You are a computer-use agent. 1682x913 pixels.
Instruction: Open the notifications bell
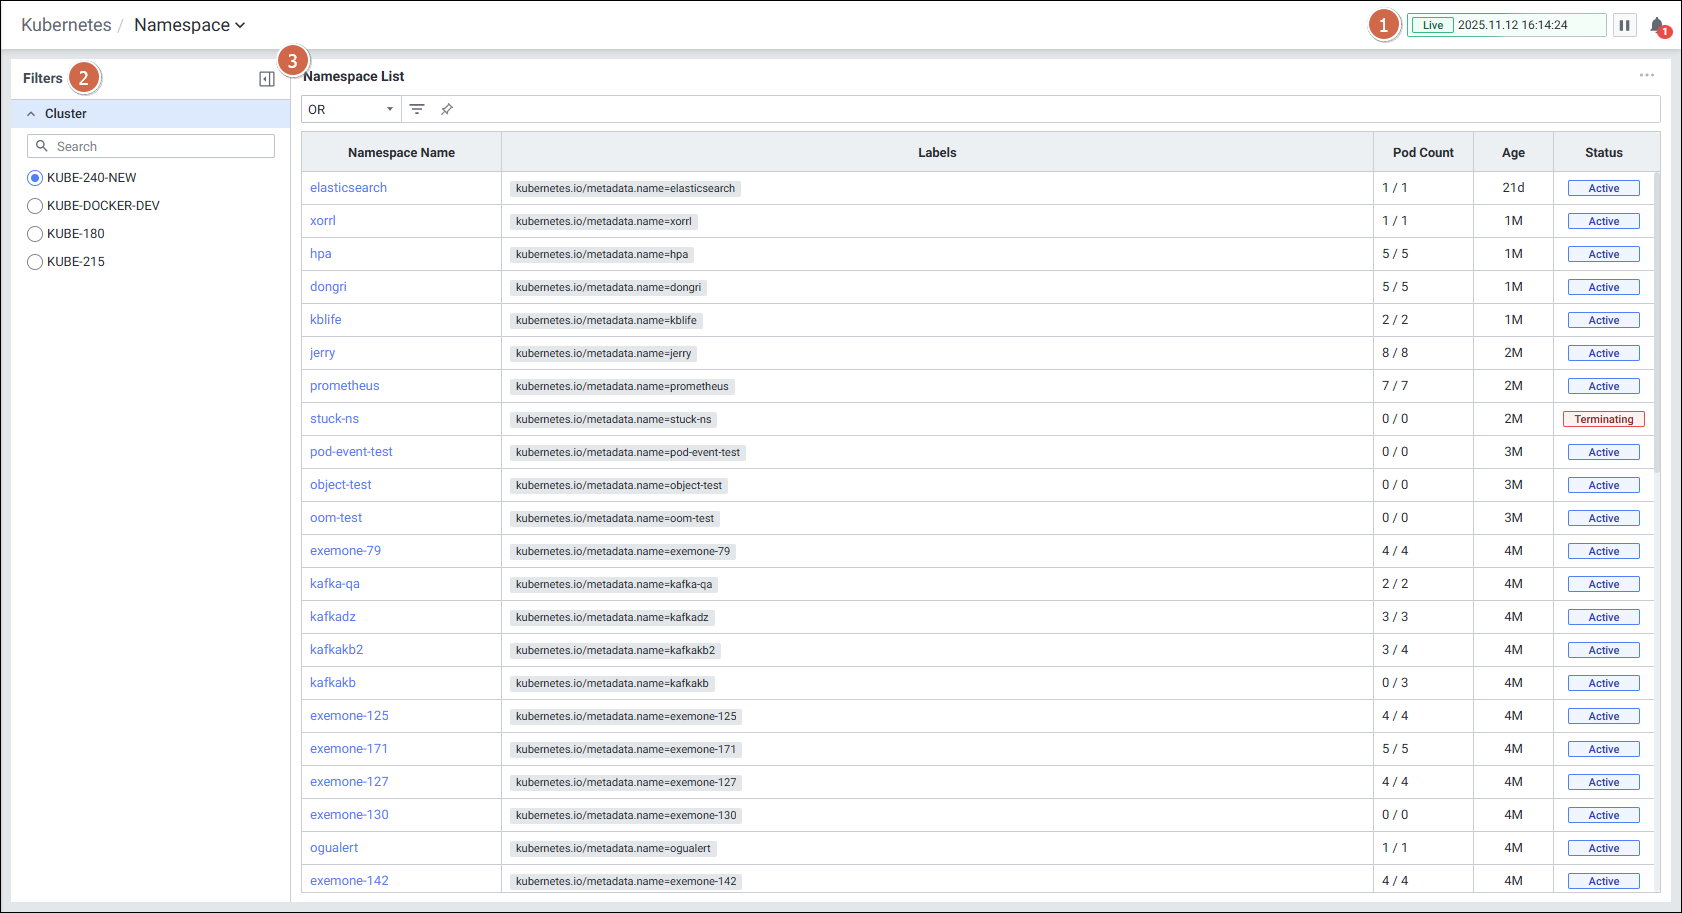pyautogui.click(x=1657, y=26)
